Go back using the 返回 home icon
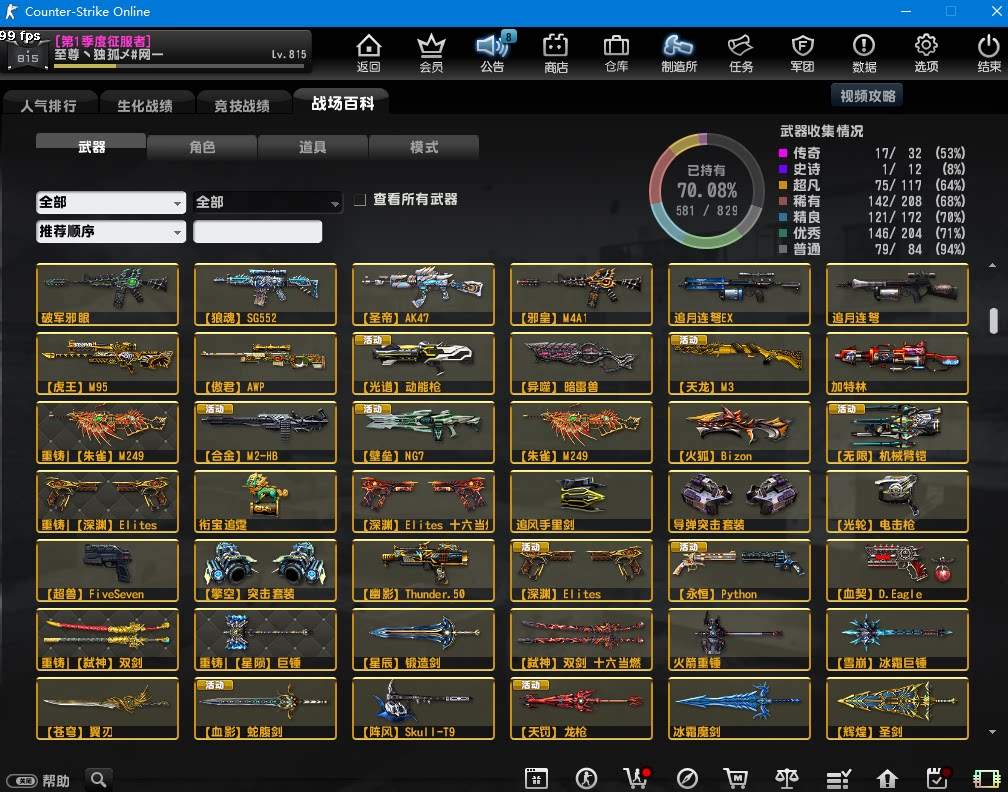 click(368, 53)
